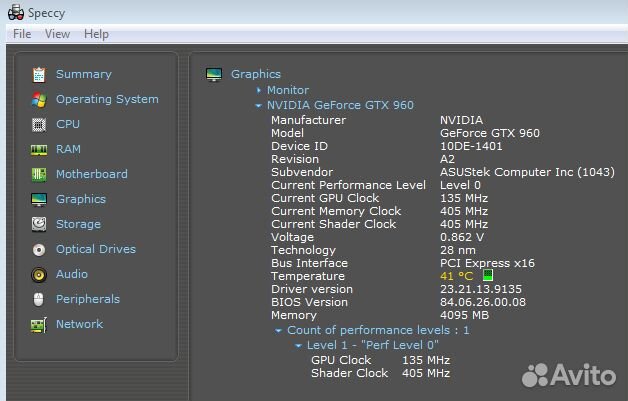The image size is (628, 401).
Task: Click the Speccy app icon in title bar
Action: coord(16,12)
